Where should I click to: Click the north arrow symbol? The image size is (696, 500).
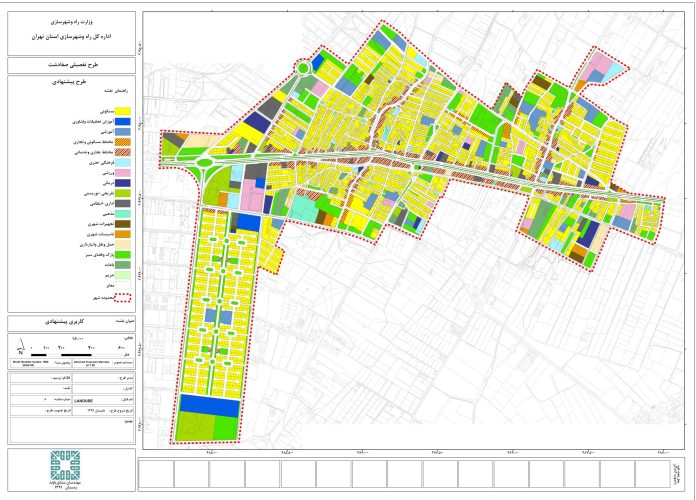click(21, 347)
